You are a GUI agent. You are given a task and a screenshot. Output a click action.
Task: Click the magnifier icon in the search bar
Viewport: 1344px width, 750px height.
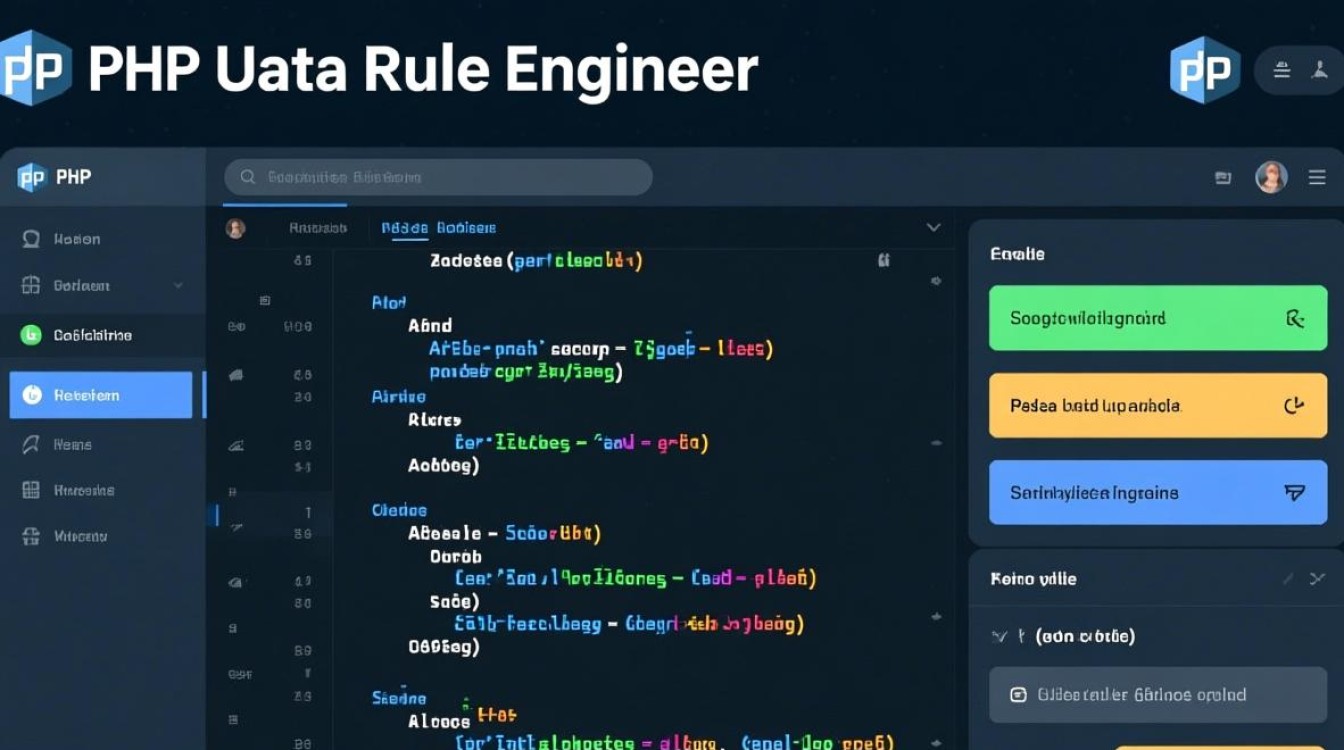click(x=246, y=178)
